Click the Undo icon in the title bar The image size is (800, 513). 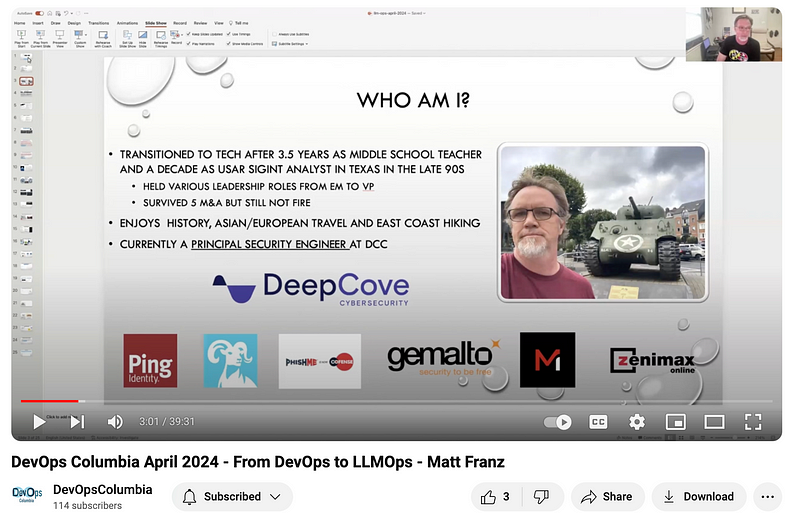point(66,13)
